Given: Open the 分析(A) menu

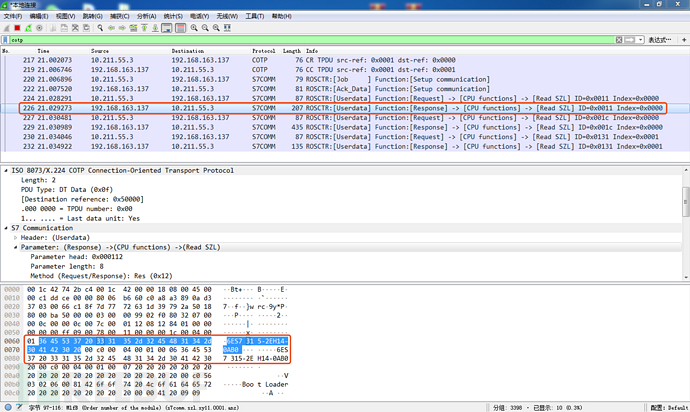Looking at the screenshot, I should click(x=146, y=17).
